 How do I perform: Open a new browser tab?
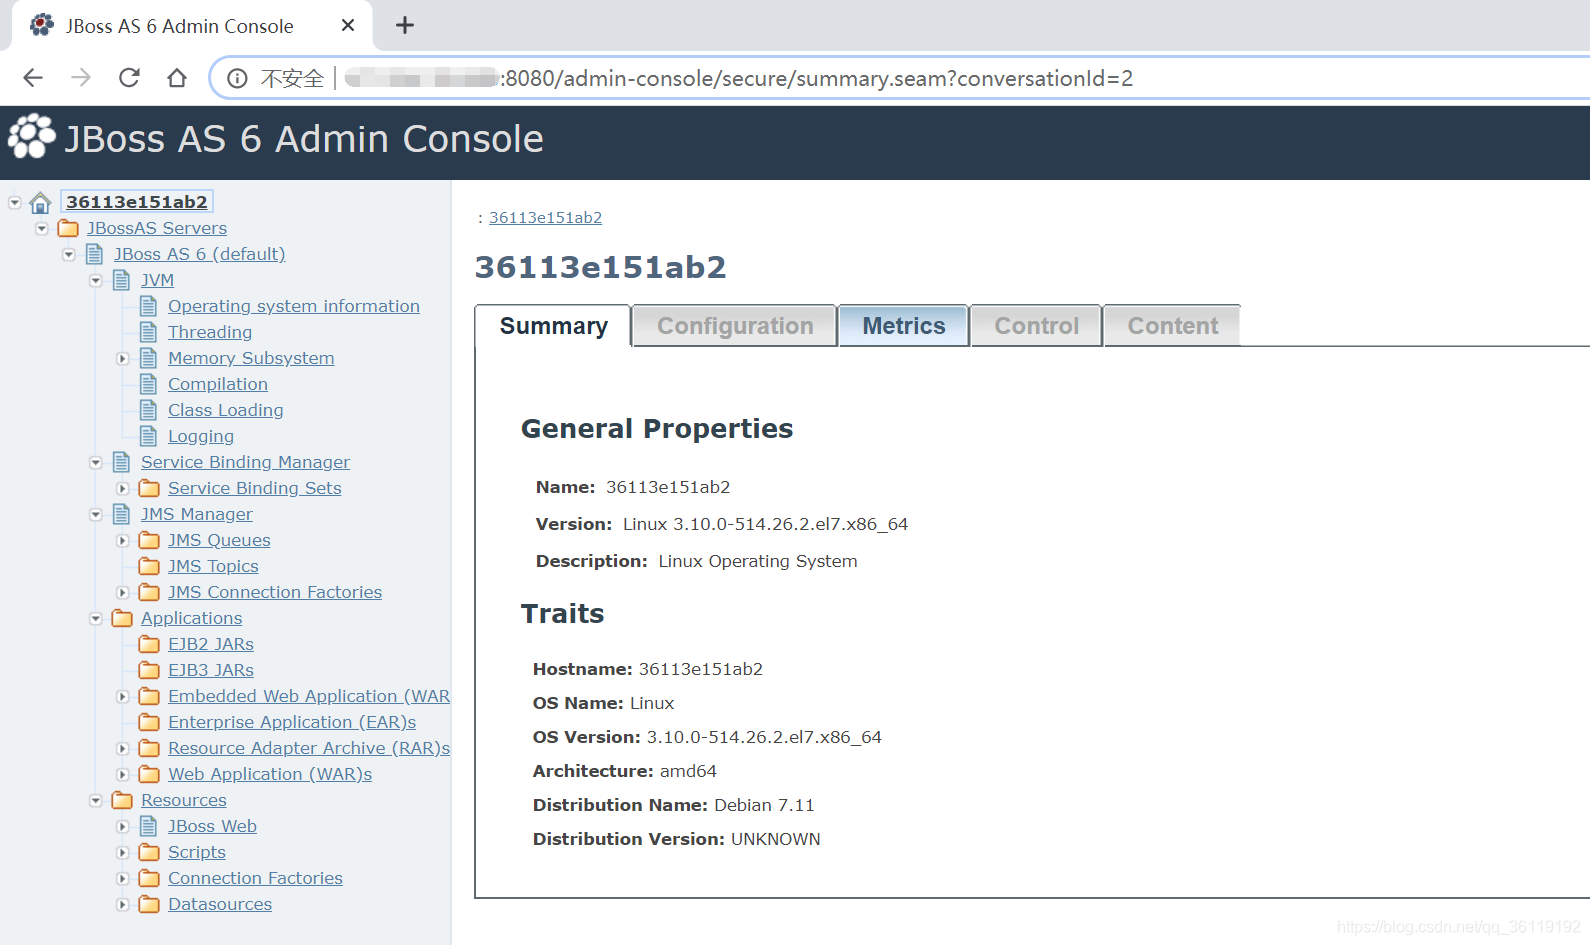click(405, 26)
